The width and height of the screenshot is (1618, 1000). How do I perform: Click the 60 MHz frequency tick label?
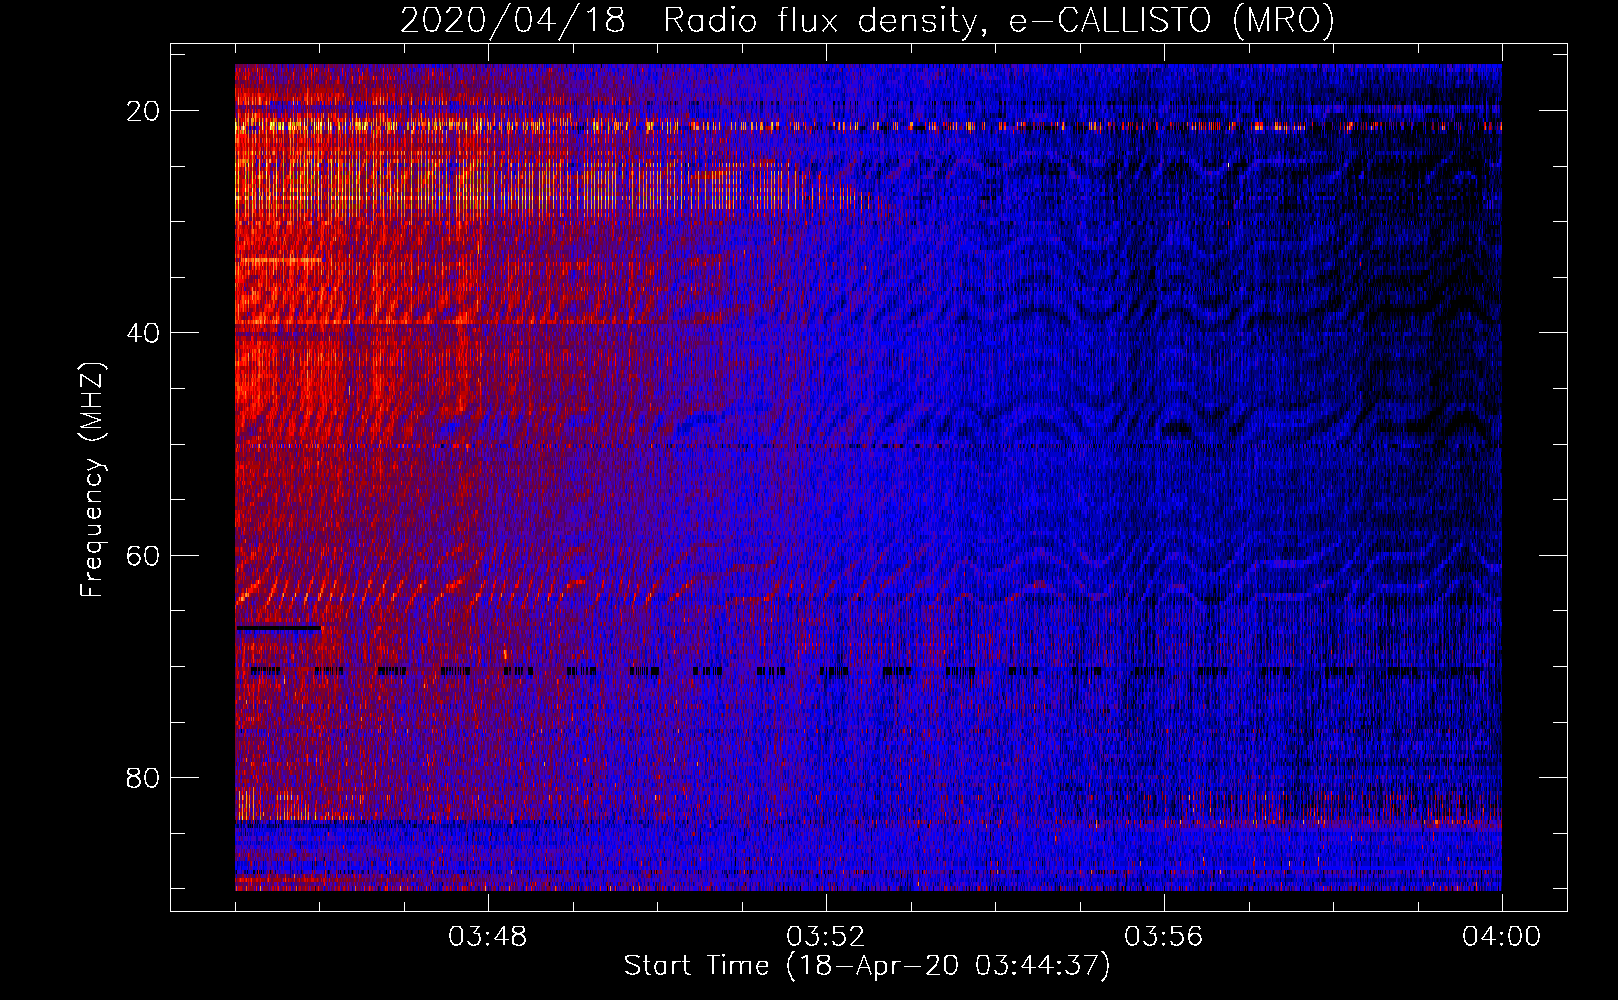coord(143,555)
